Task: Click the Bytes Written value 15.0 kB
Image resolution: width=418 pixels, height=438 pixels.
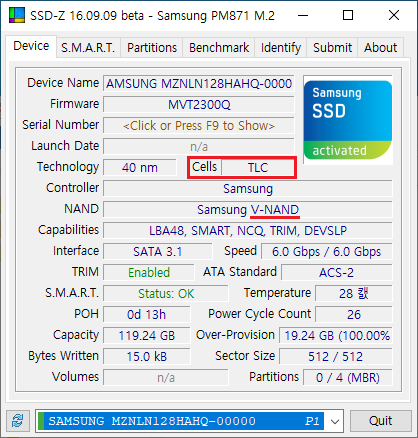Action: (147, 357)
